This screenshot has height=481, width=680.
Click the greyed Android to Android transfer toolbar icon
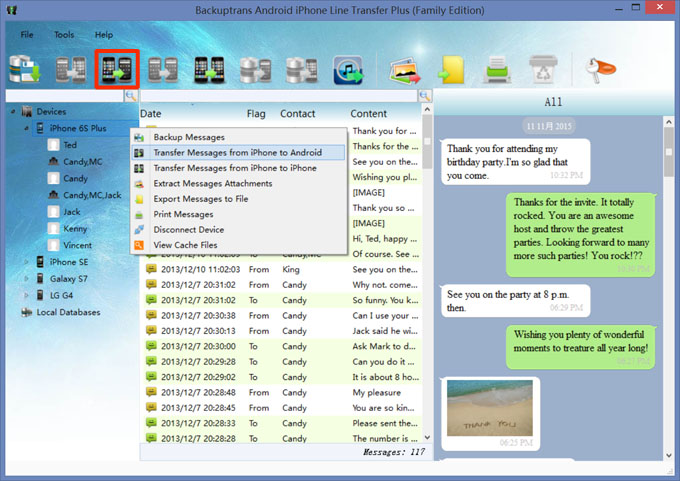click(72, 69)
